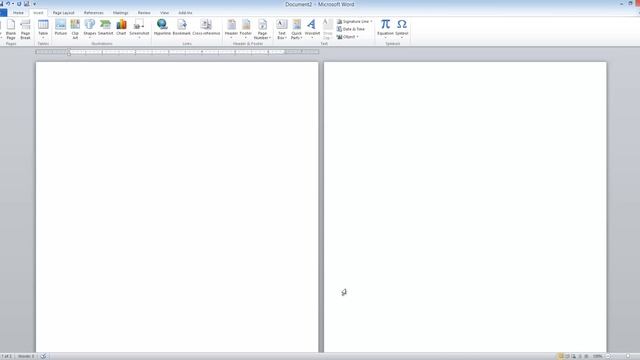The width and height of the screenshot is (640, 360).
Task: Open the Symbol omega menu
Action: [x=402, y=29]
